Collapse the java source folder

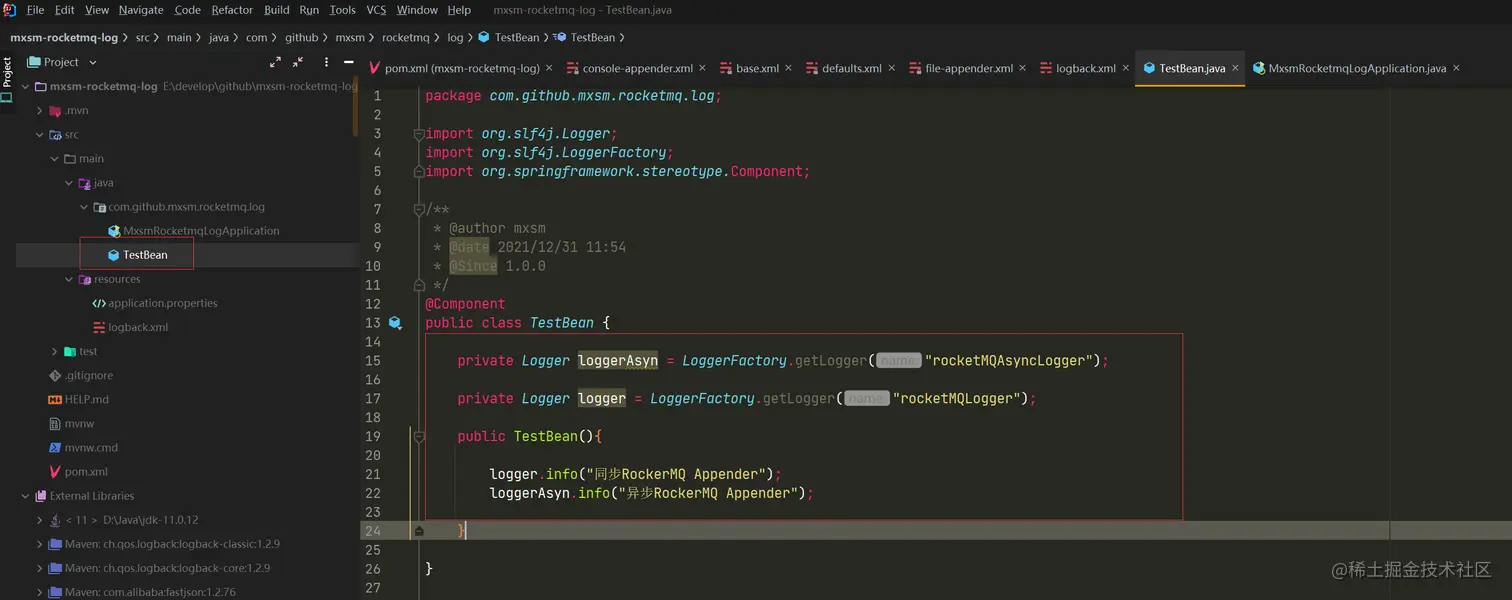pos(69,183)
